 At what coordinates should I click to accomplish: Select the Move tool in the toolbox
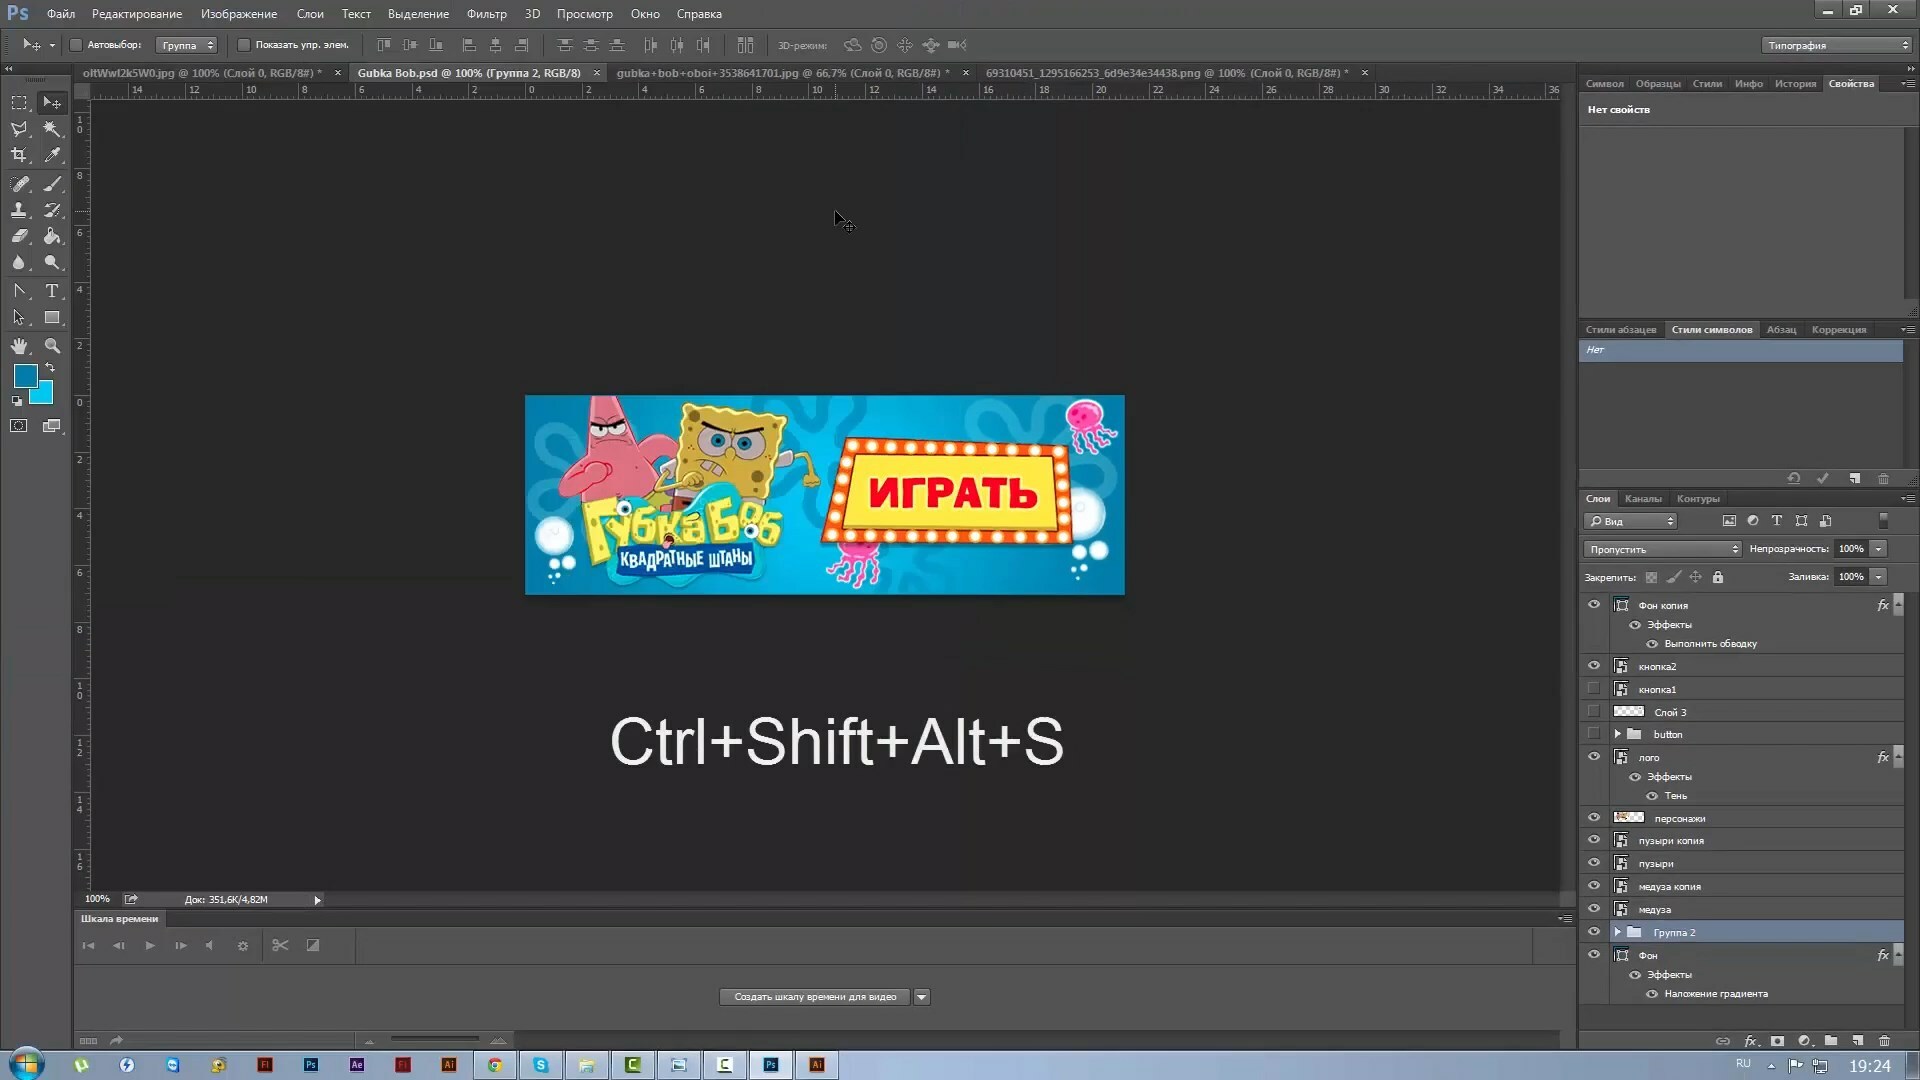pyautogui.click(x=52, y=103)
